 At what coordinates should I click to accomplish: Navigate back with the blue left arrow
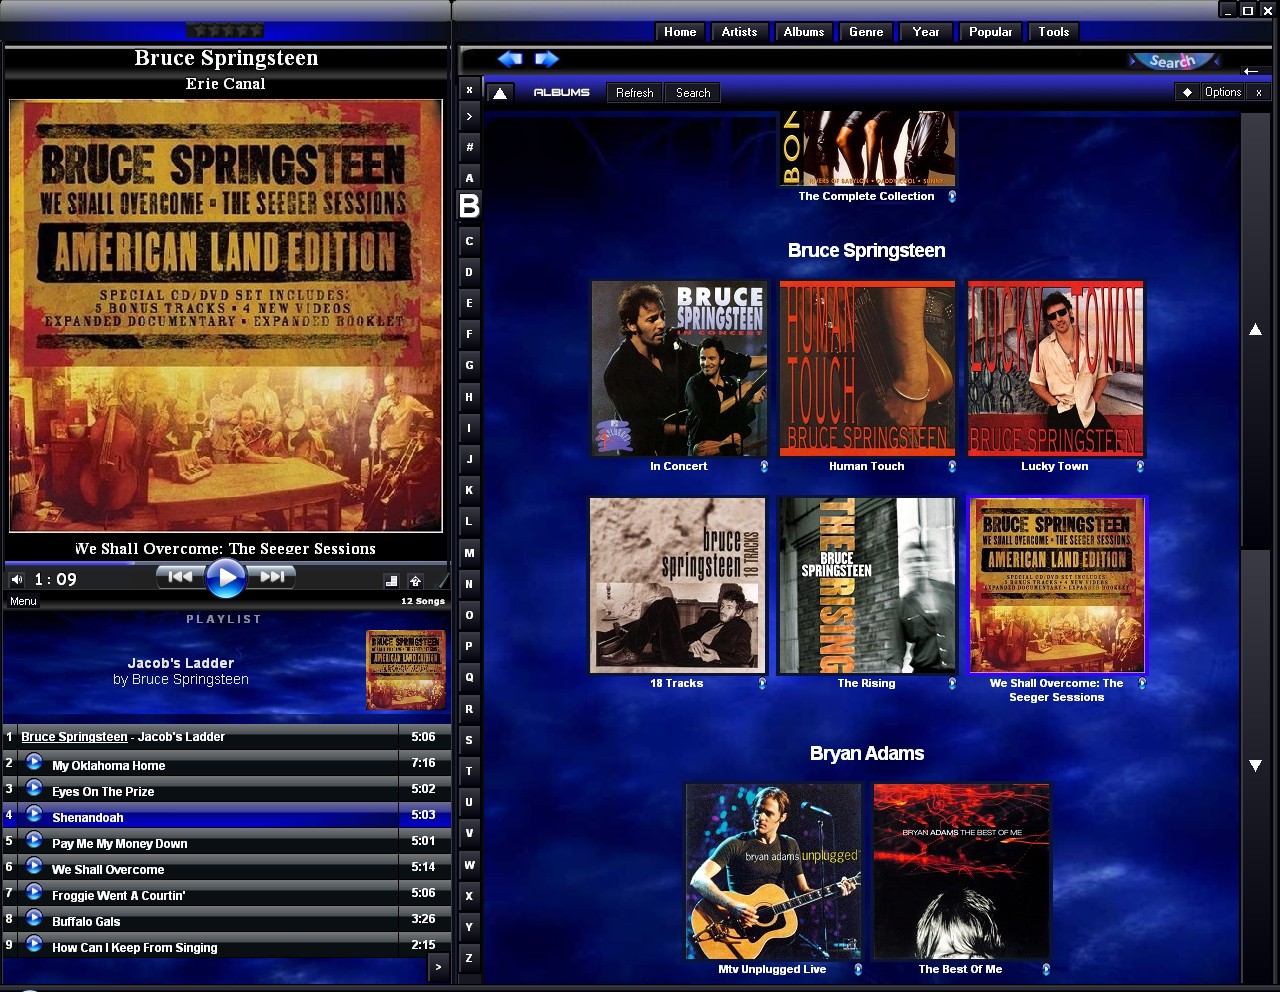tap(510, 59)
